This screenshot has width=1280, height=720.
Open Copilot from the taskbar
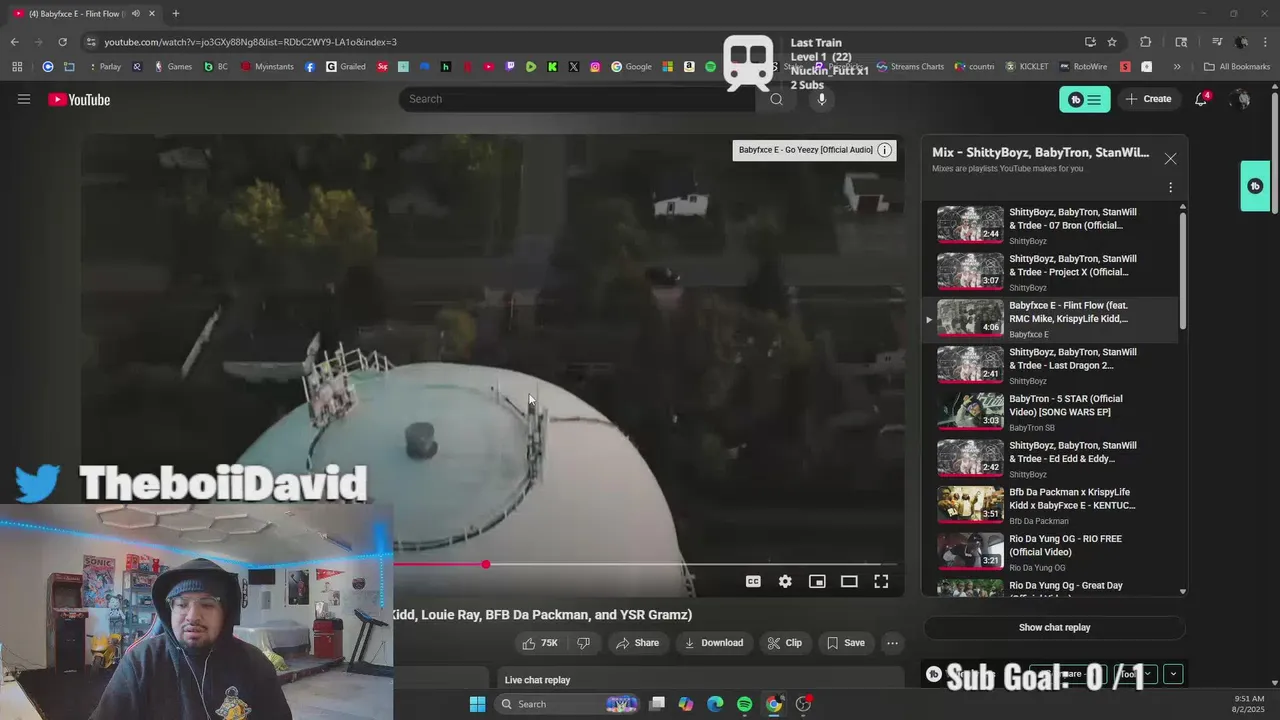685,704
